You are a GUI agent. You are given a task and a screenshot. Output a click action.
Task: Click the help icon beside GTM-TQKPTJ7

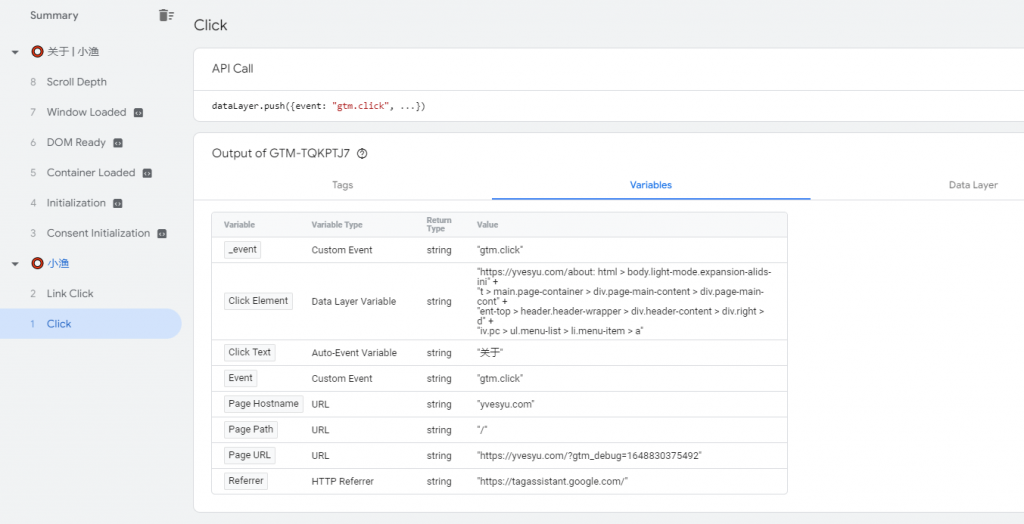point(362,154)
